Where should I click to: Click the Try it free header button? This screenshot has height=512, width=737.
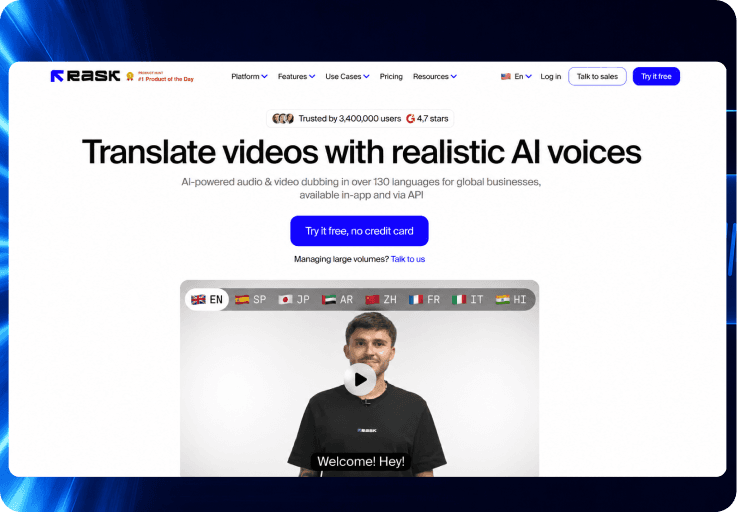point(656,77)
